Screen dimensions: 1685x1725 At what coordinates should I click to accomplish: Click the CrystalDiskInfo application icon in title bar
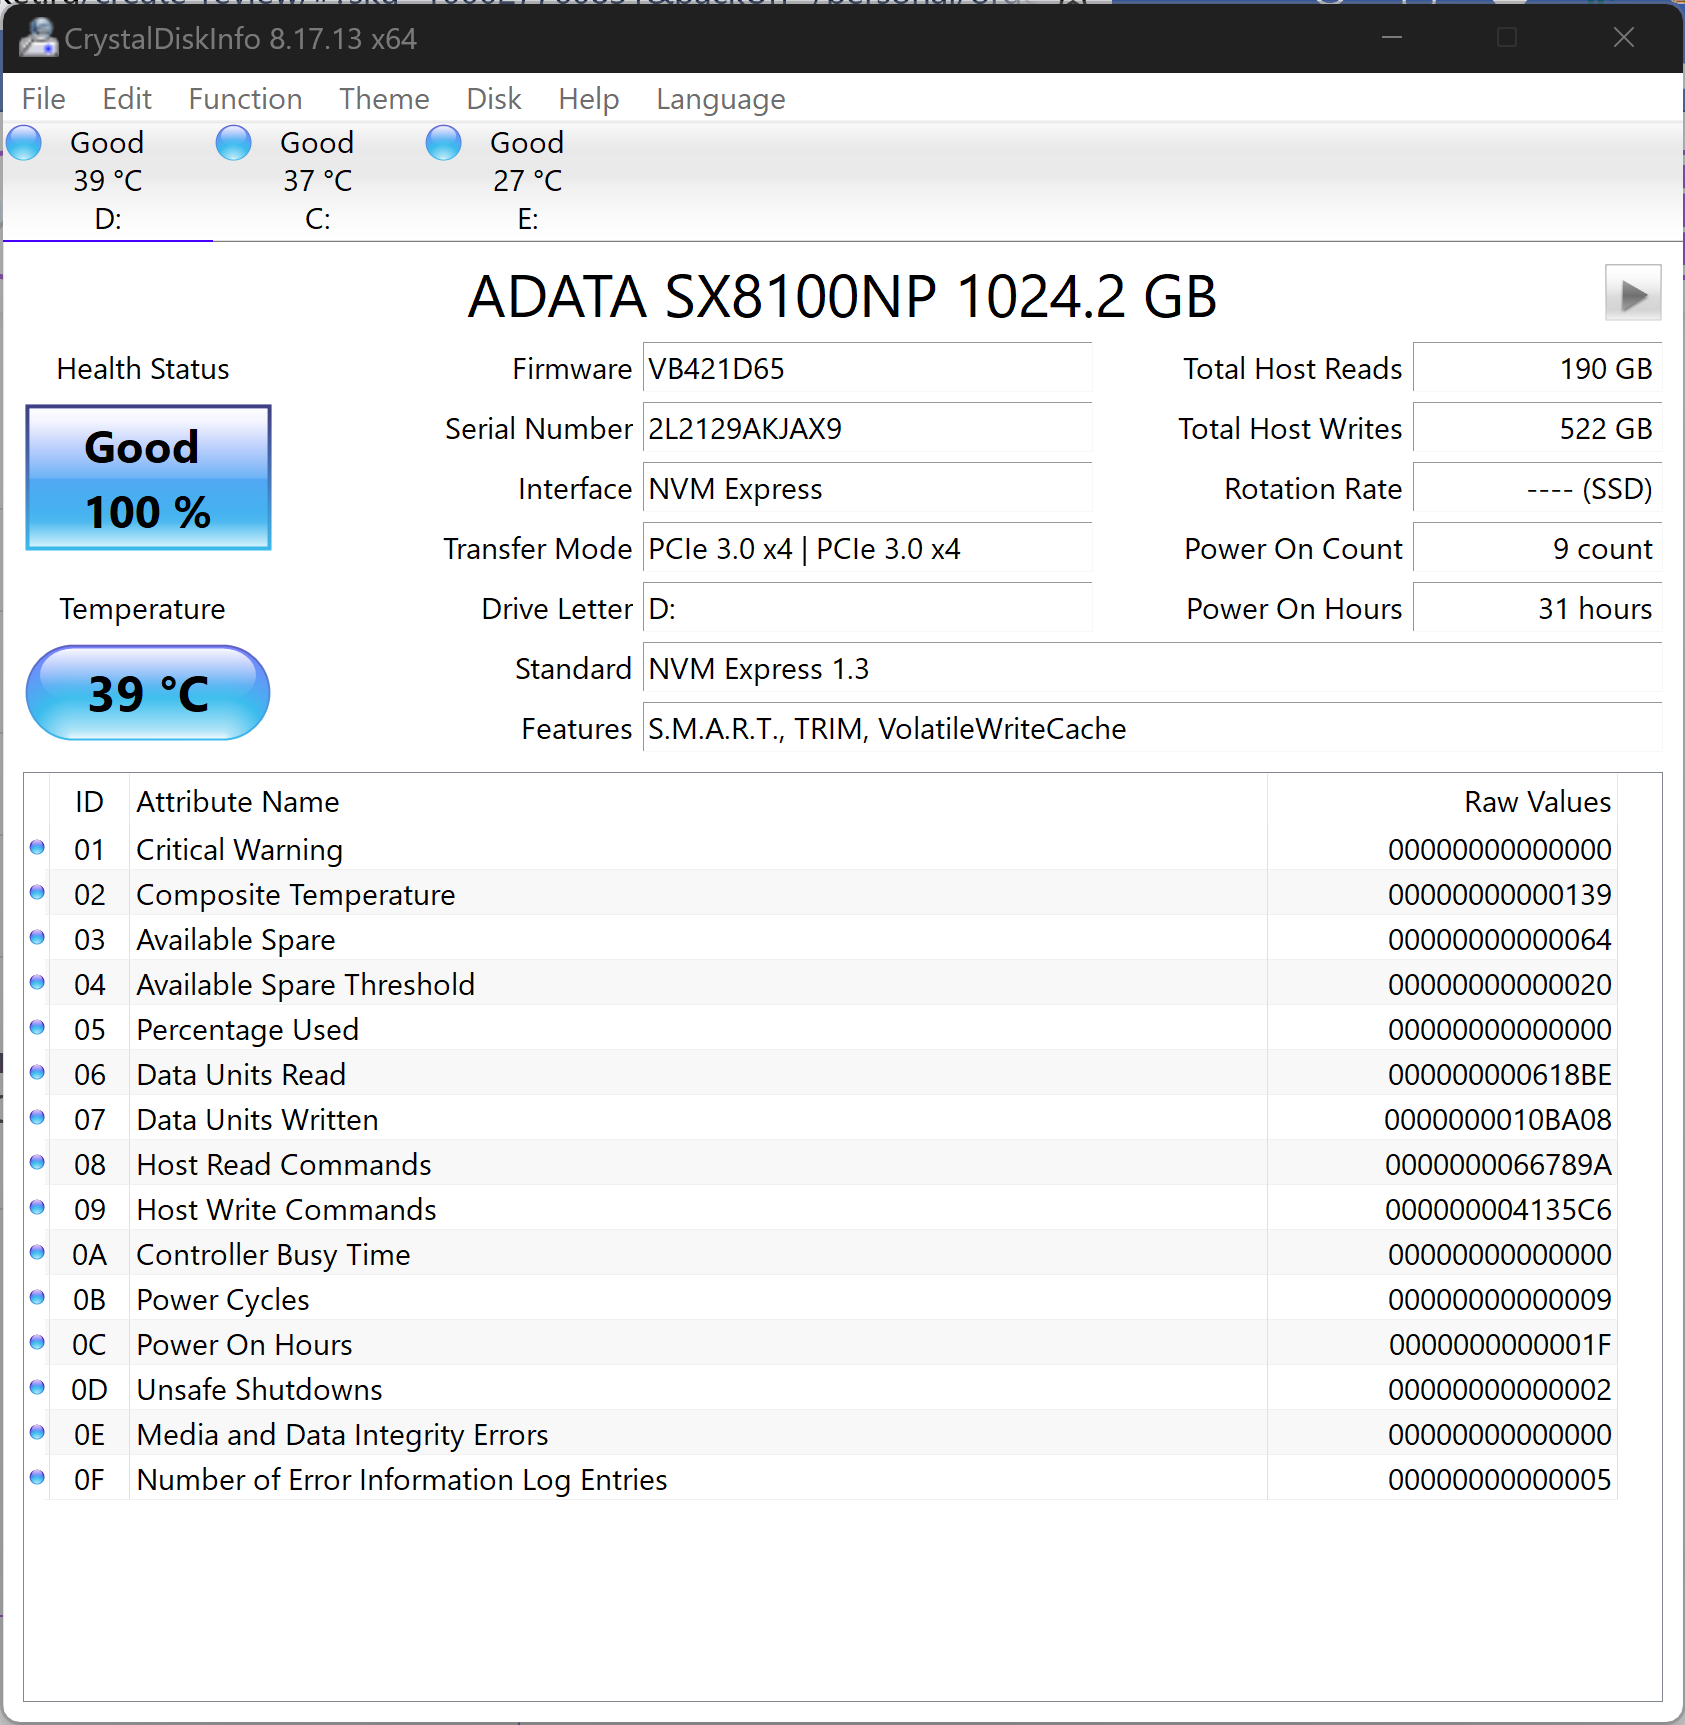pos(38,39)
